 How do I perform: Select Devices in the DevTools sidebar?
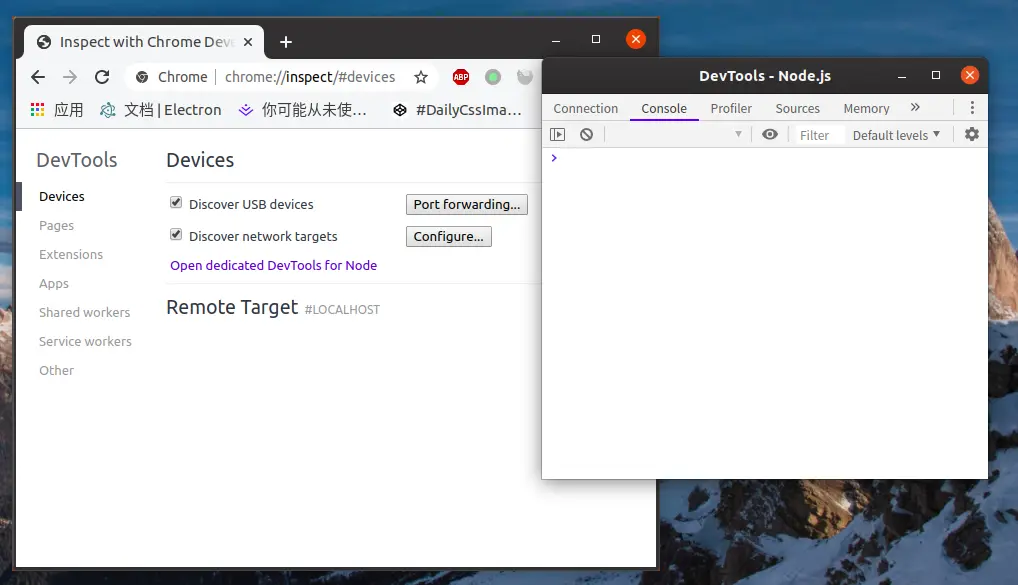click(62, 197)
